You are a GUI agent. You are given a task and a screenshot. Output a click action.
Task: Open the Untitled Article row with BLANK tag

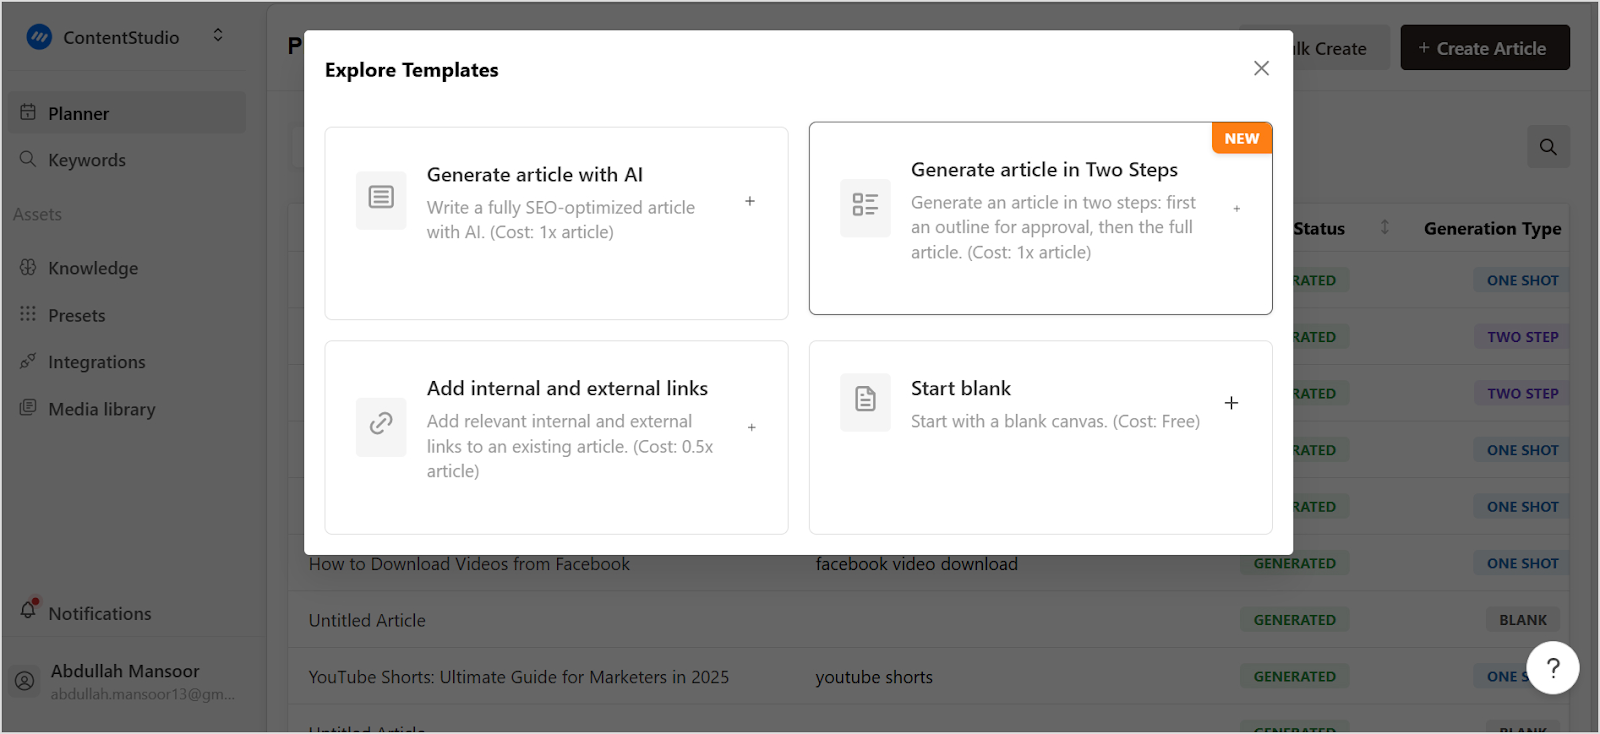click(367, 620)
